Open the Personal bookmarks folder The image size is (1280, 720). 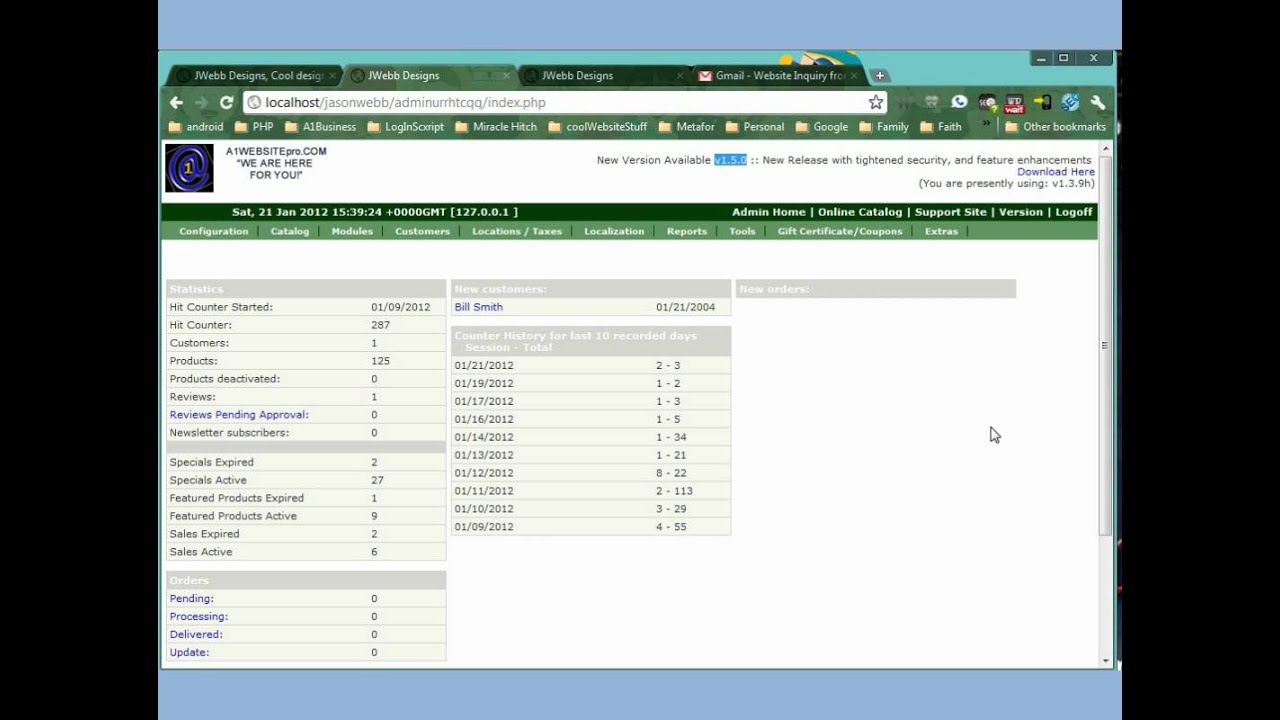[755, 127]
